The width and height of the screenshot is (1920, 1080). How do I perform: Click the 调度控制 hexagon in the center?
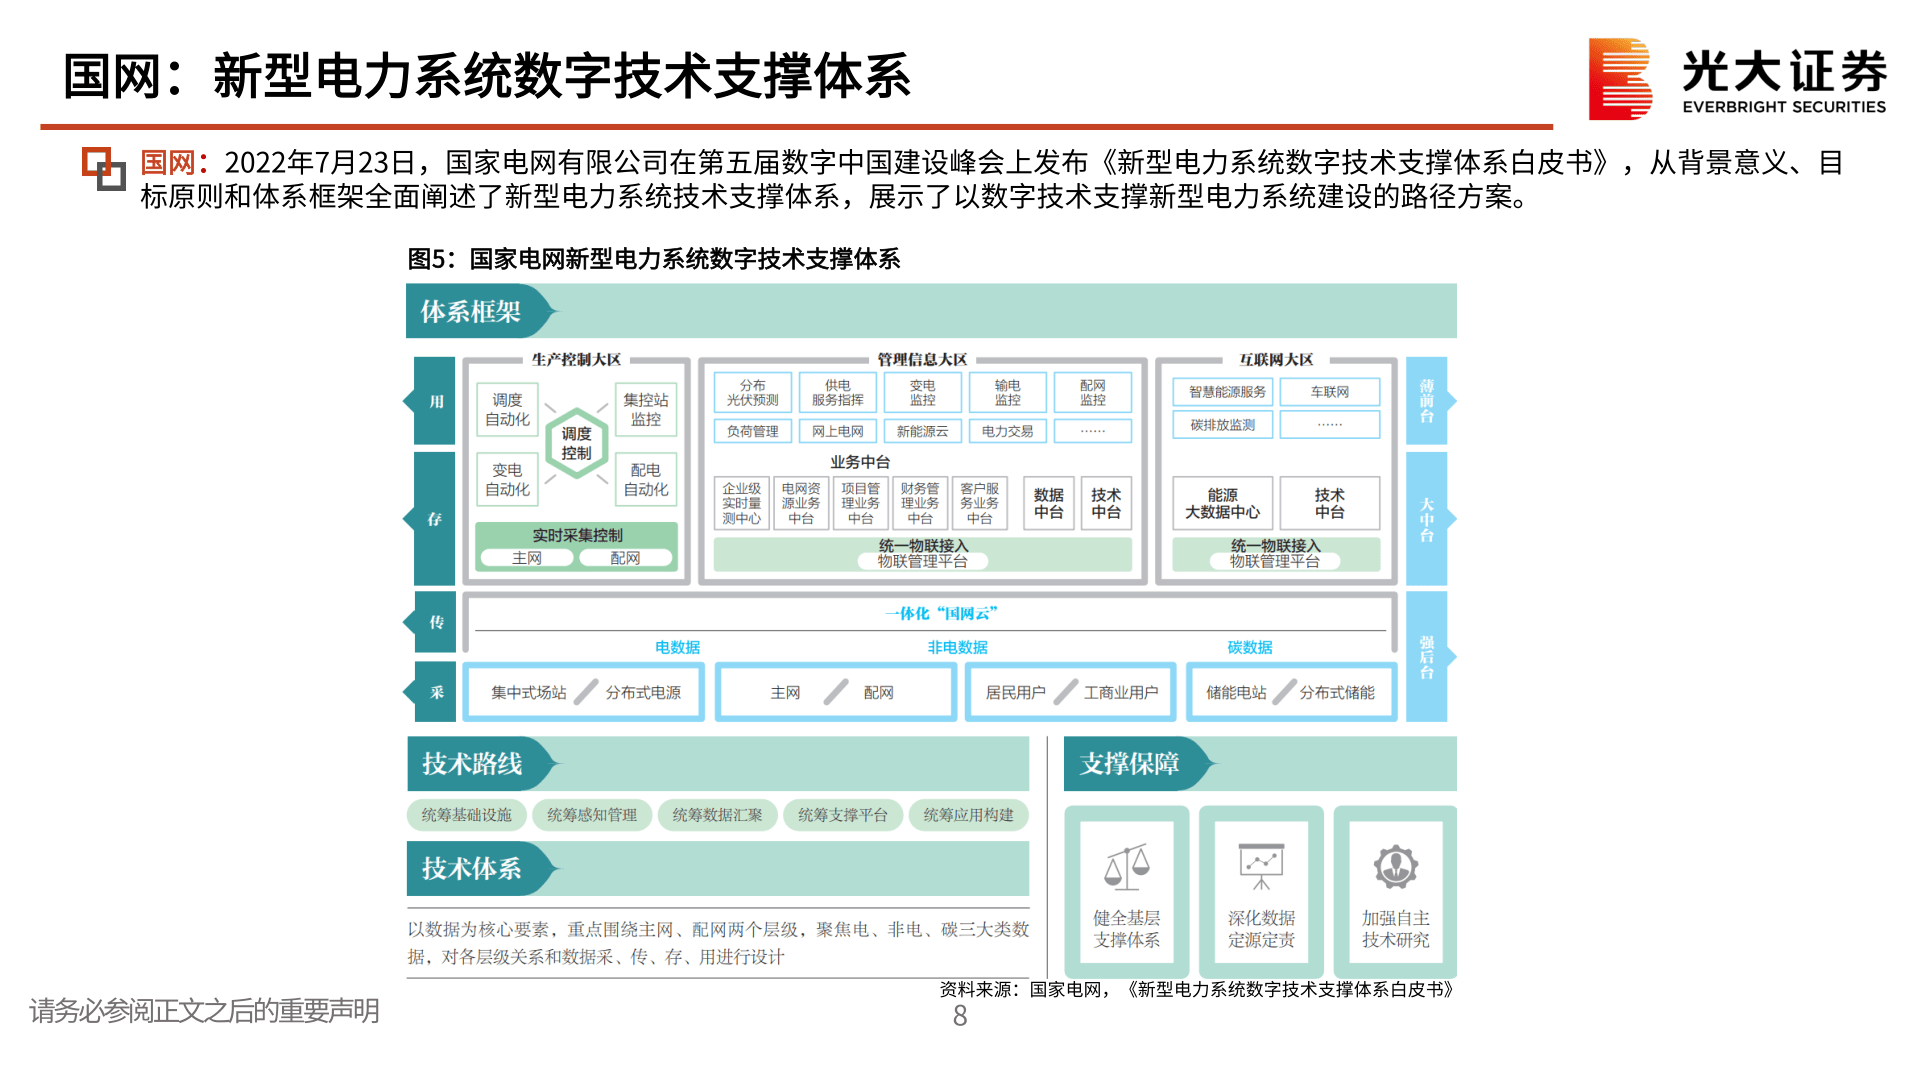(x=576, y=443)
